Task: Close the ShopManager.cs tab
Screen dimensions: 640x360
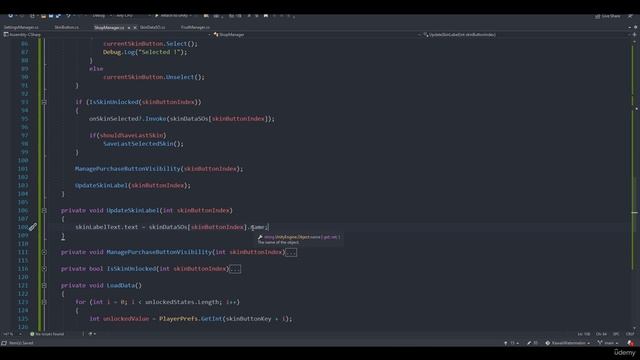Action: point(135,28)
